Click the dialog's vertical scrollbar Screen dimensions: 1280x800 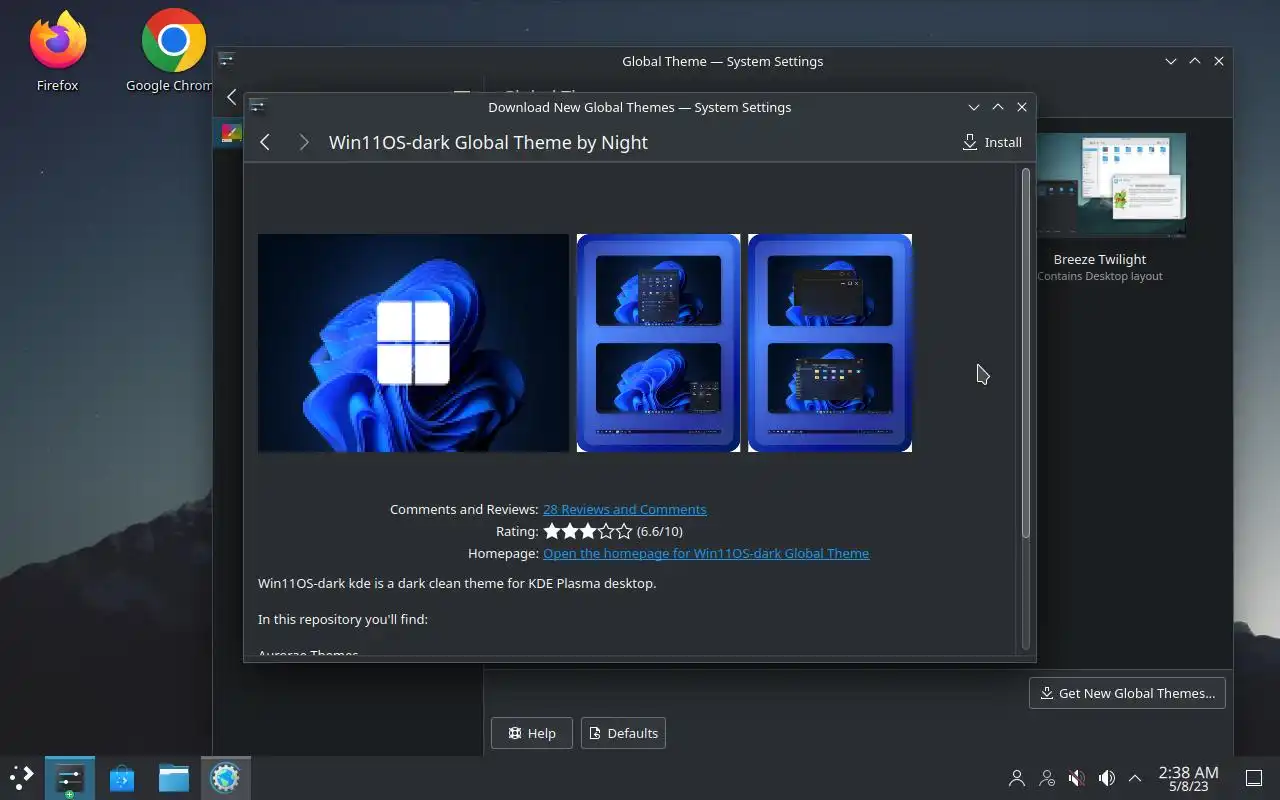(x=1025, y=353)
